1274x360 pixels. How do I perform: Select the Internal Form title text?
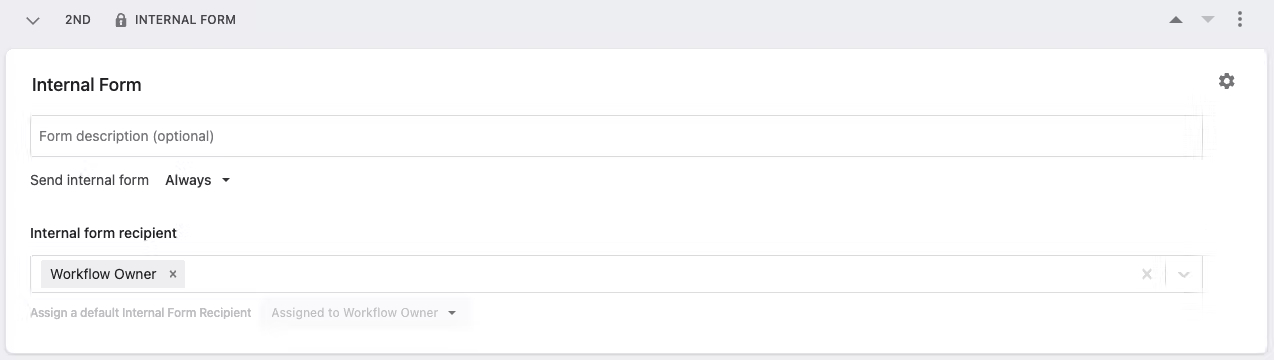(87, 85)
